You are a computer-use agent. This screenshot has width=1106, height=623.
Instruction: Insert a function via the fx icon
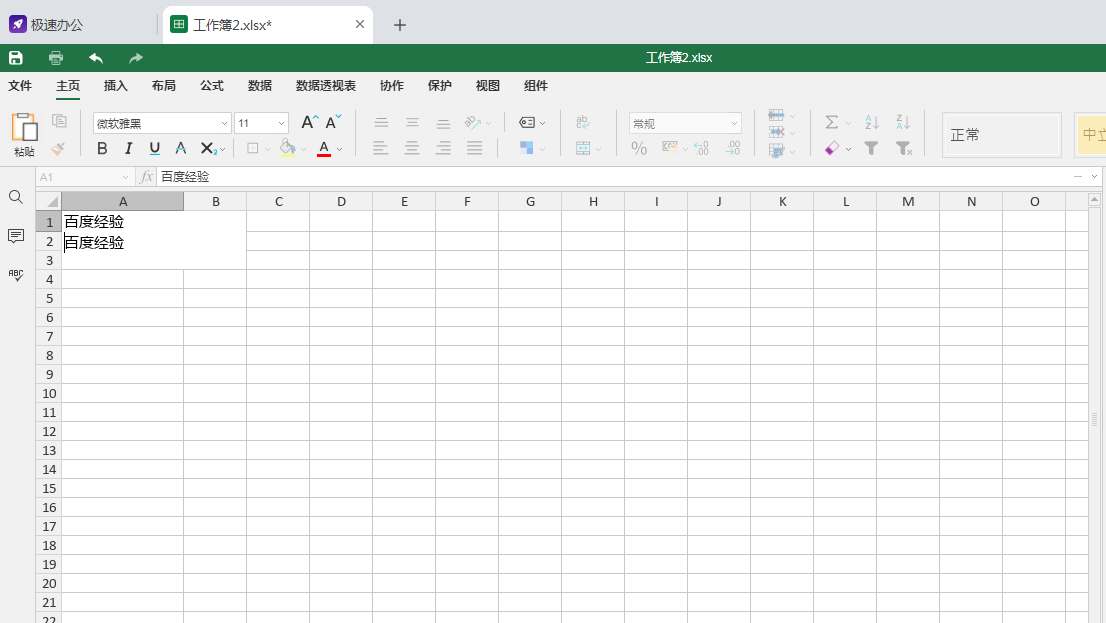[x=146, y=176]
